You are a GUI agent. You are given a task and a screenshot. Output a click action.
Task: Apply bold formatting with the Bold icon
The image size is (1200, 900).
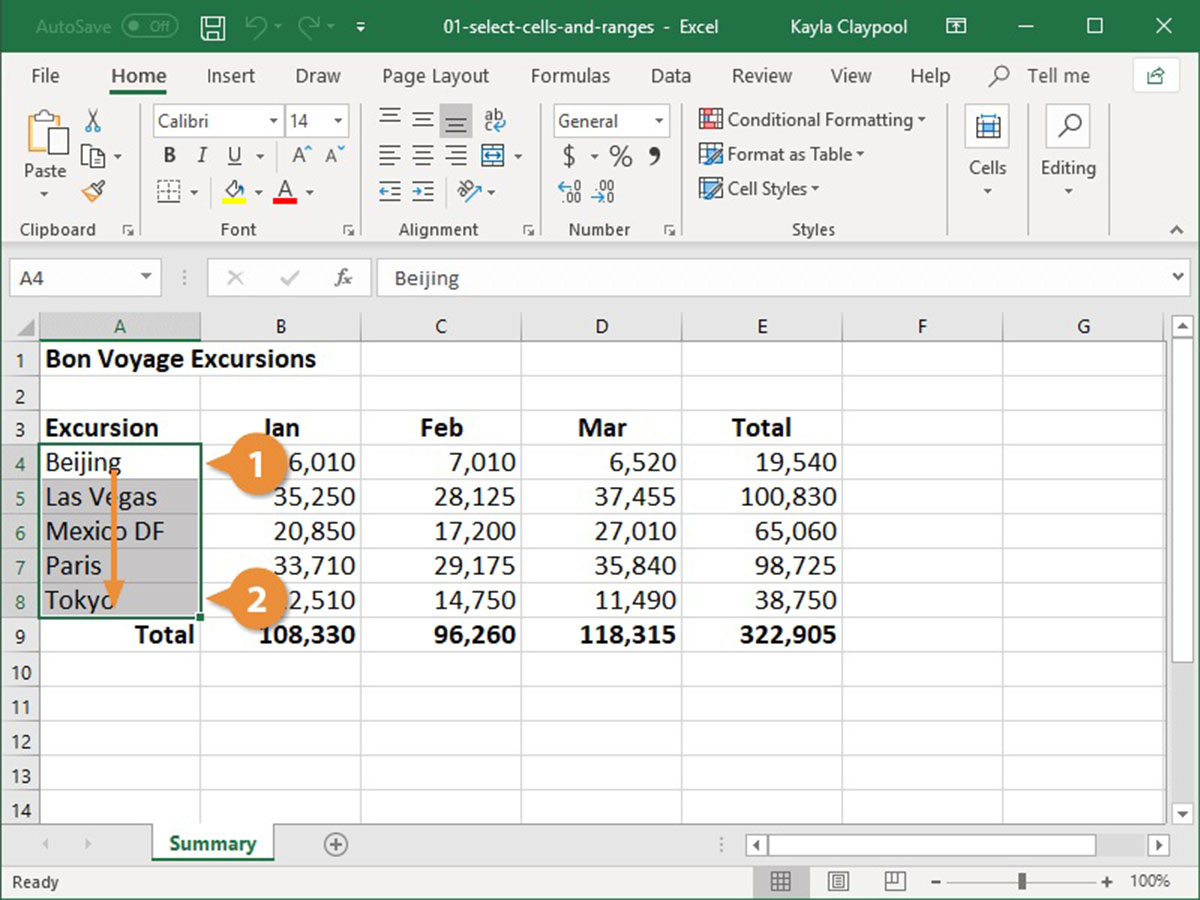coord(168,155)
